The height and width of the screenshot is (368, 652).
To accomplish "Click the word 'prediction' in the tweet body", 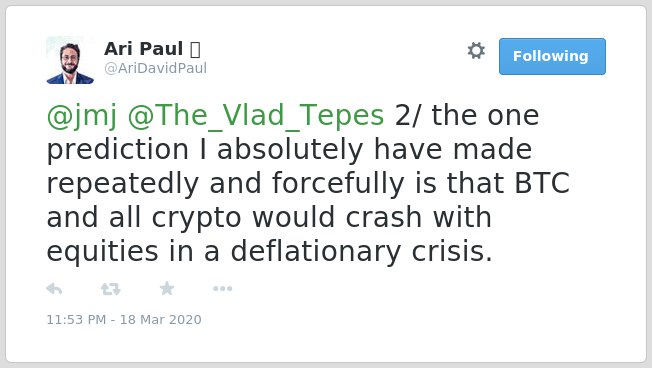I will click(118, 150).
